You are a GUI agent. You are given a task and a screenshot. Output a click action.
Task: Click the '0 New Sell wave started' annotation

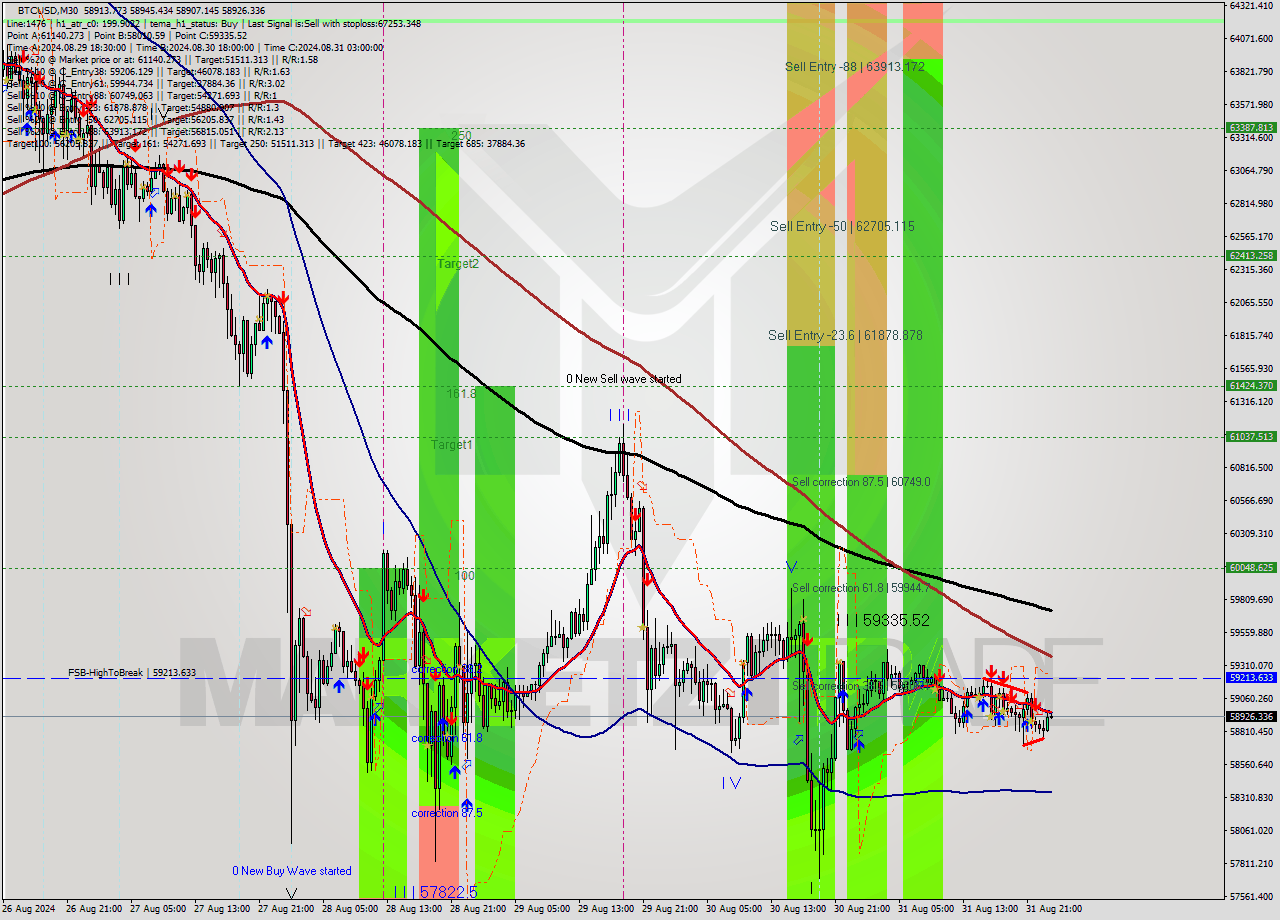coord(624,379)
